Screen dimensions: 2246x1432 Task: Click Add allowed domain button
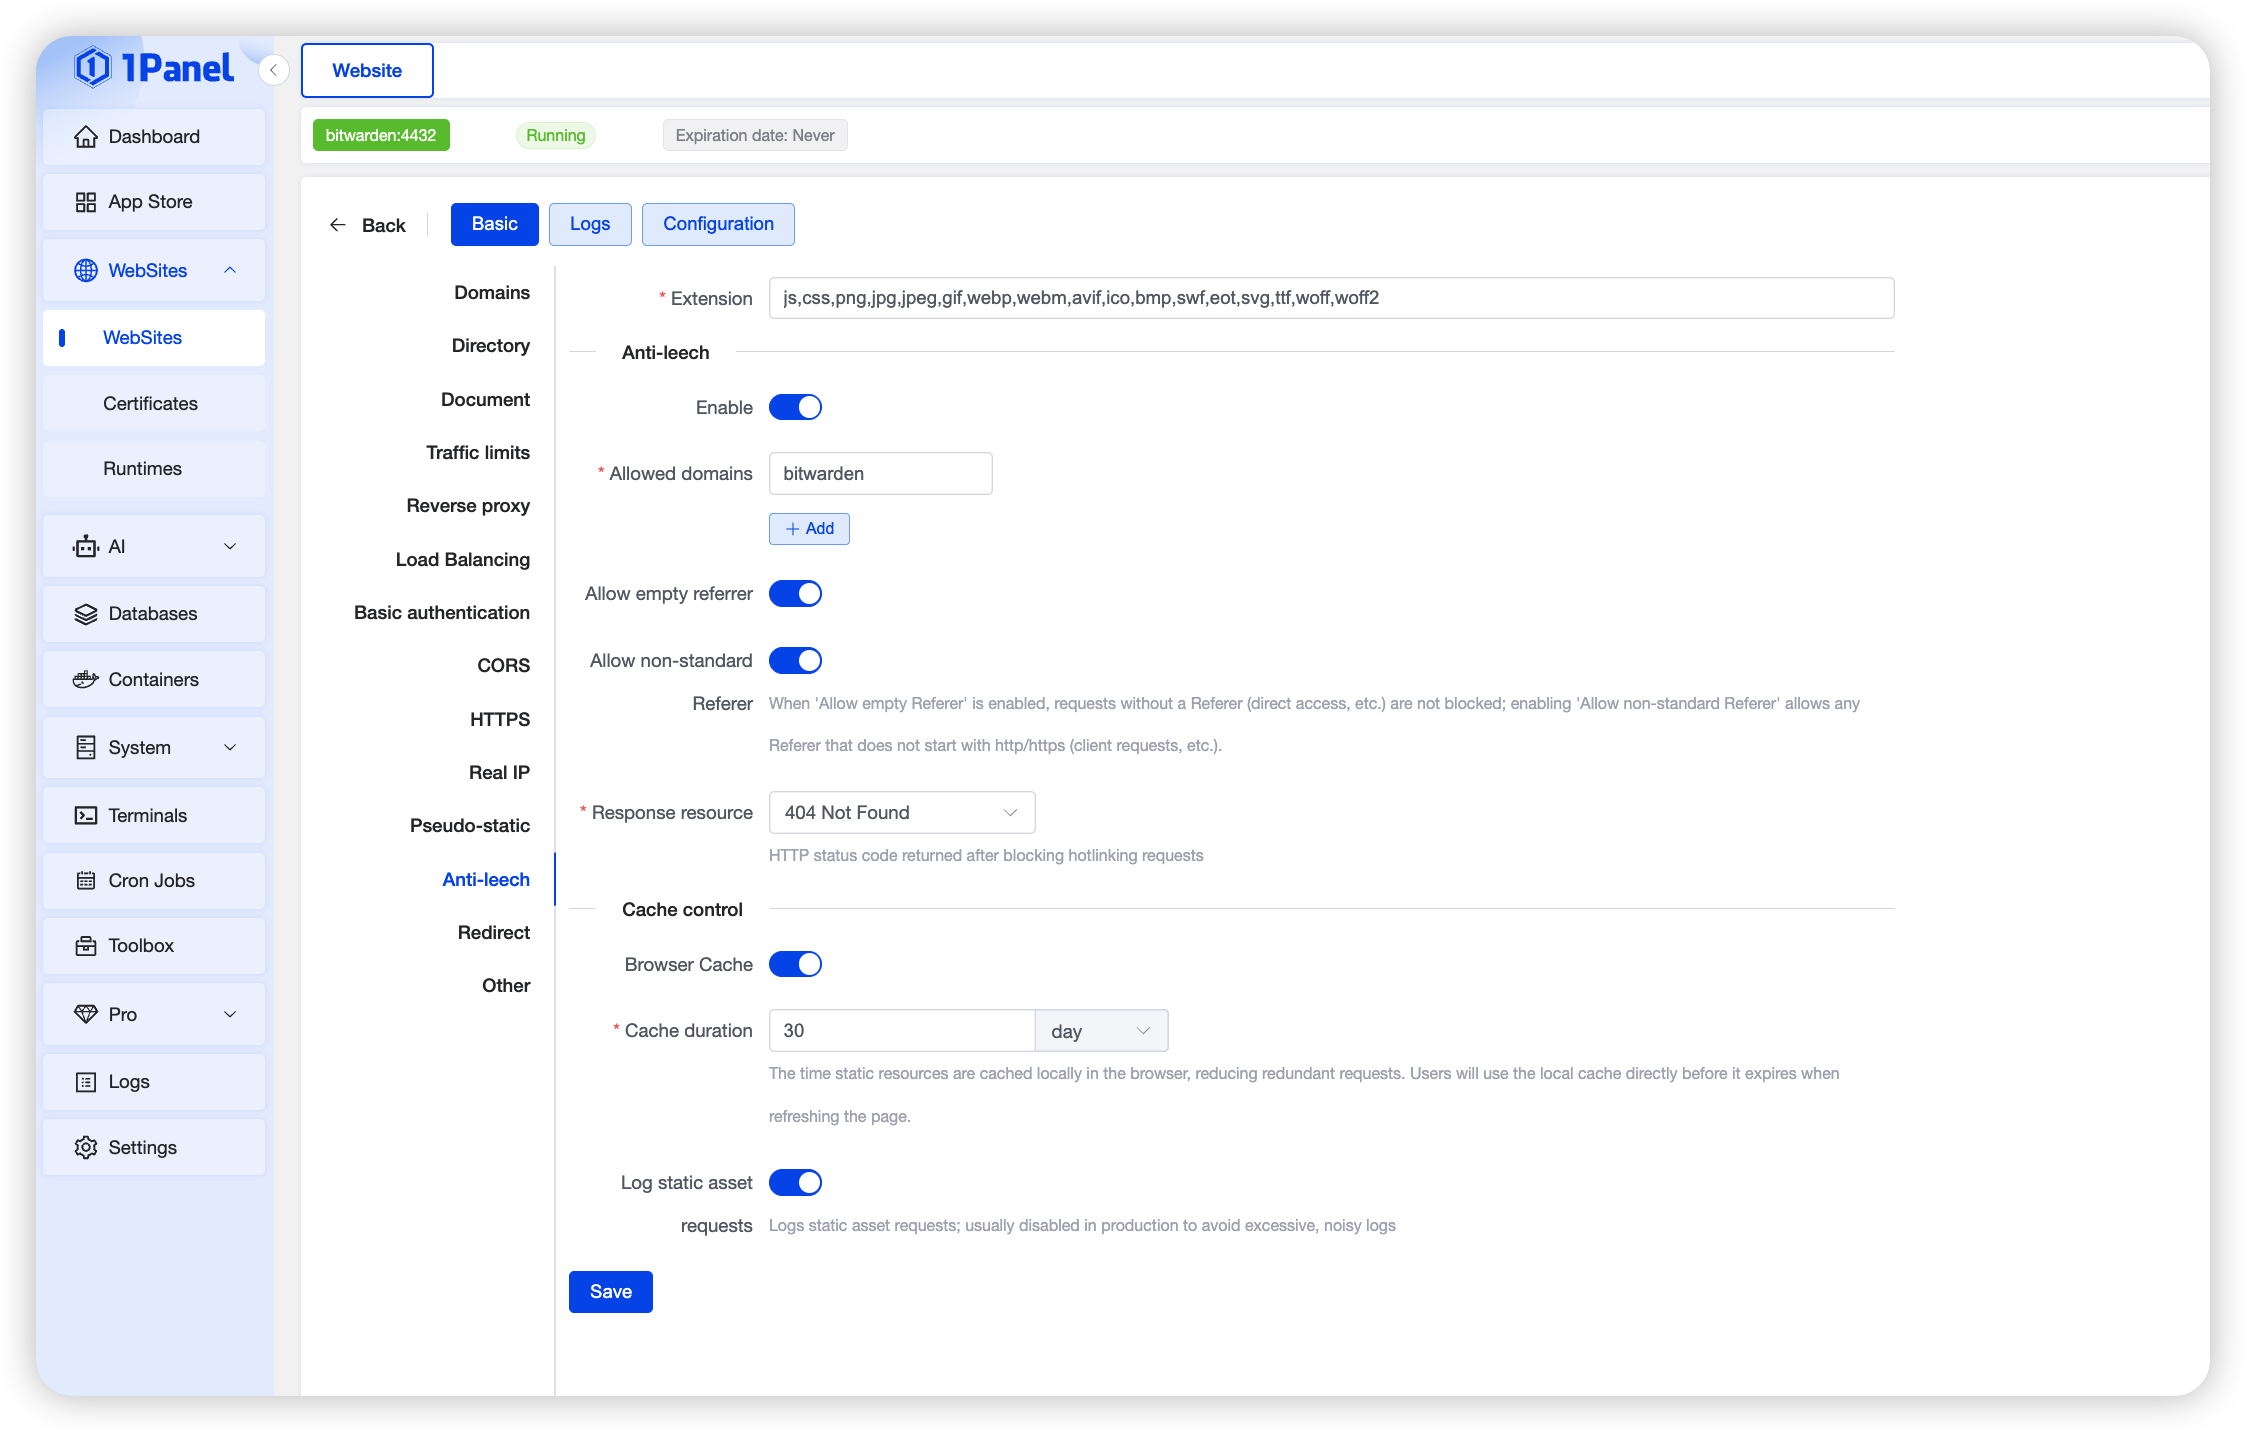click(809, 529)
